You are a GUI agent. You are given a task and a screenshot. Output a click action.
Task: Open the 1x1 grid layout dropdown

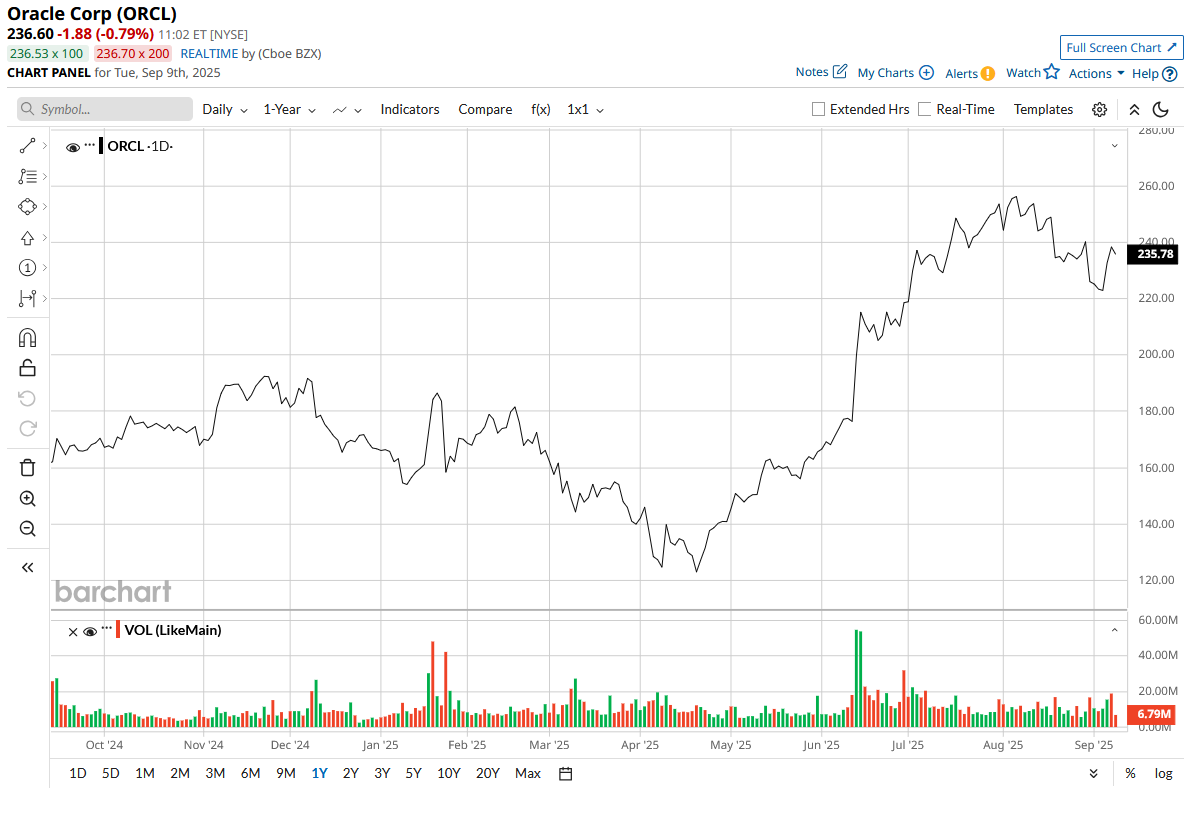[x=586, y=109]
